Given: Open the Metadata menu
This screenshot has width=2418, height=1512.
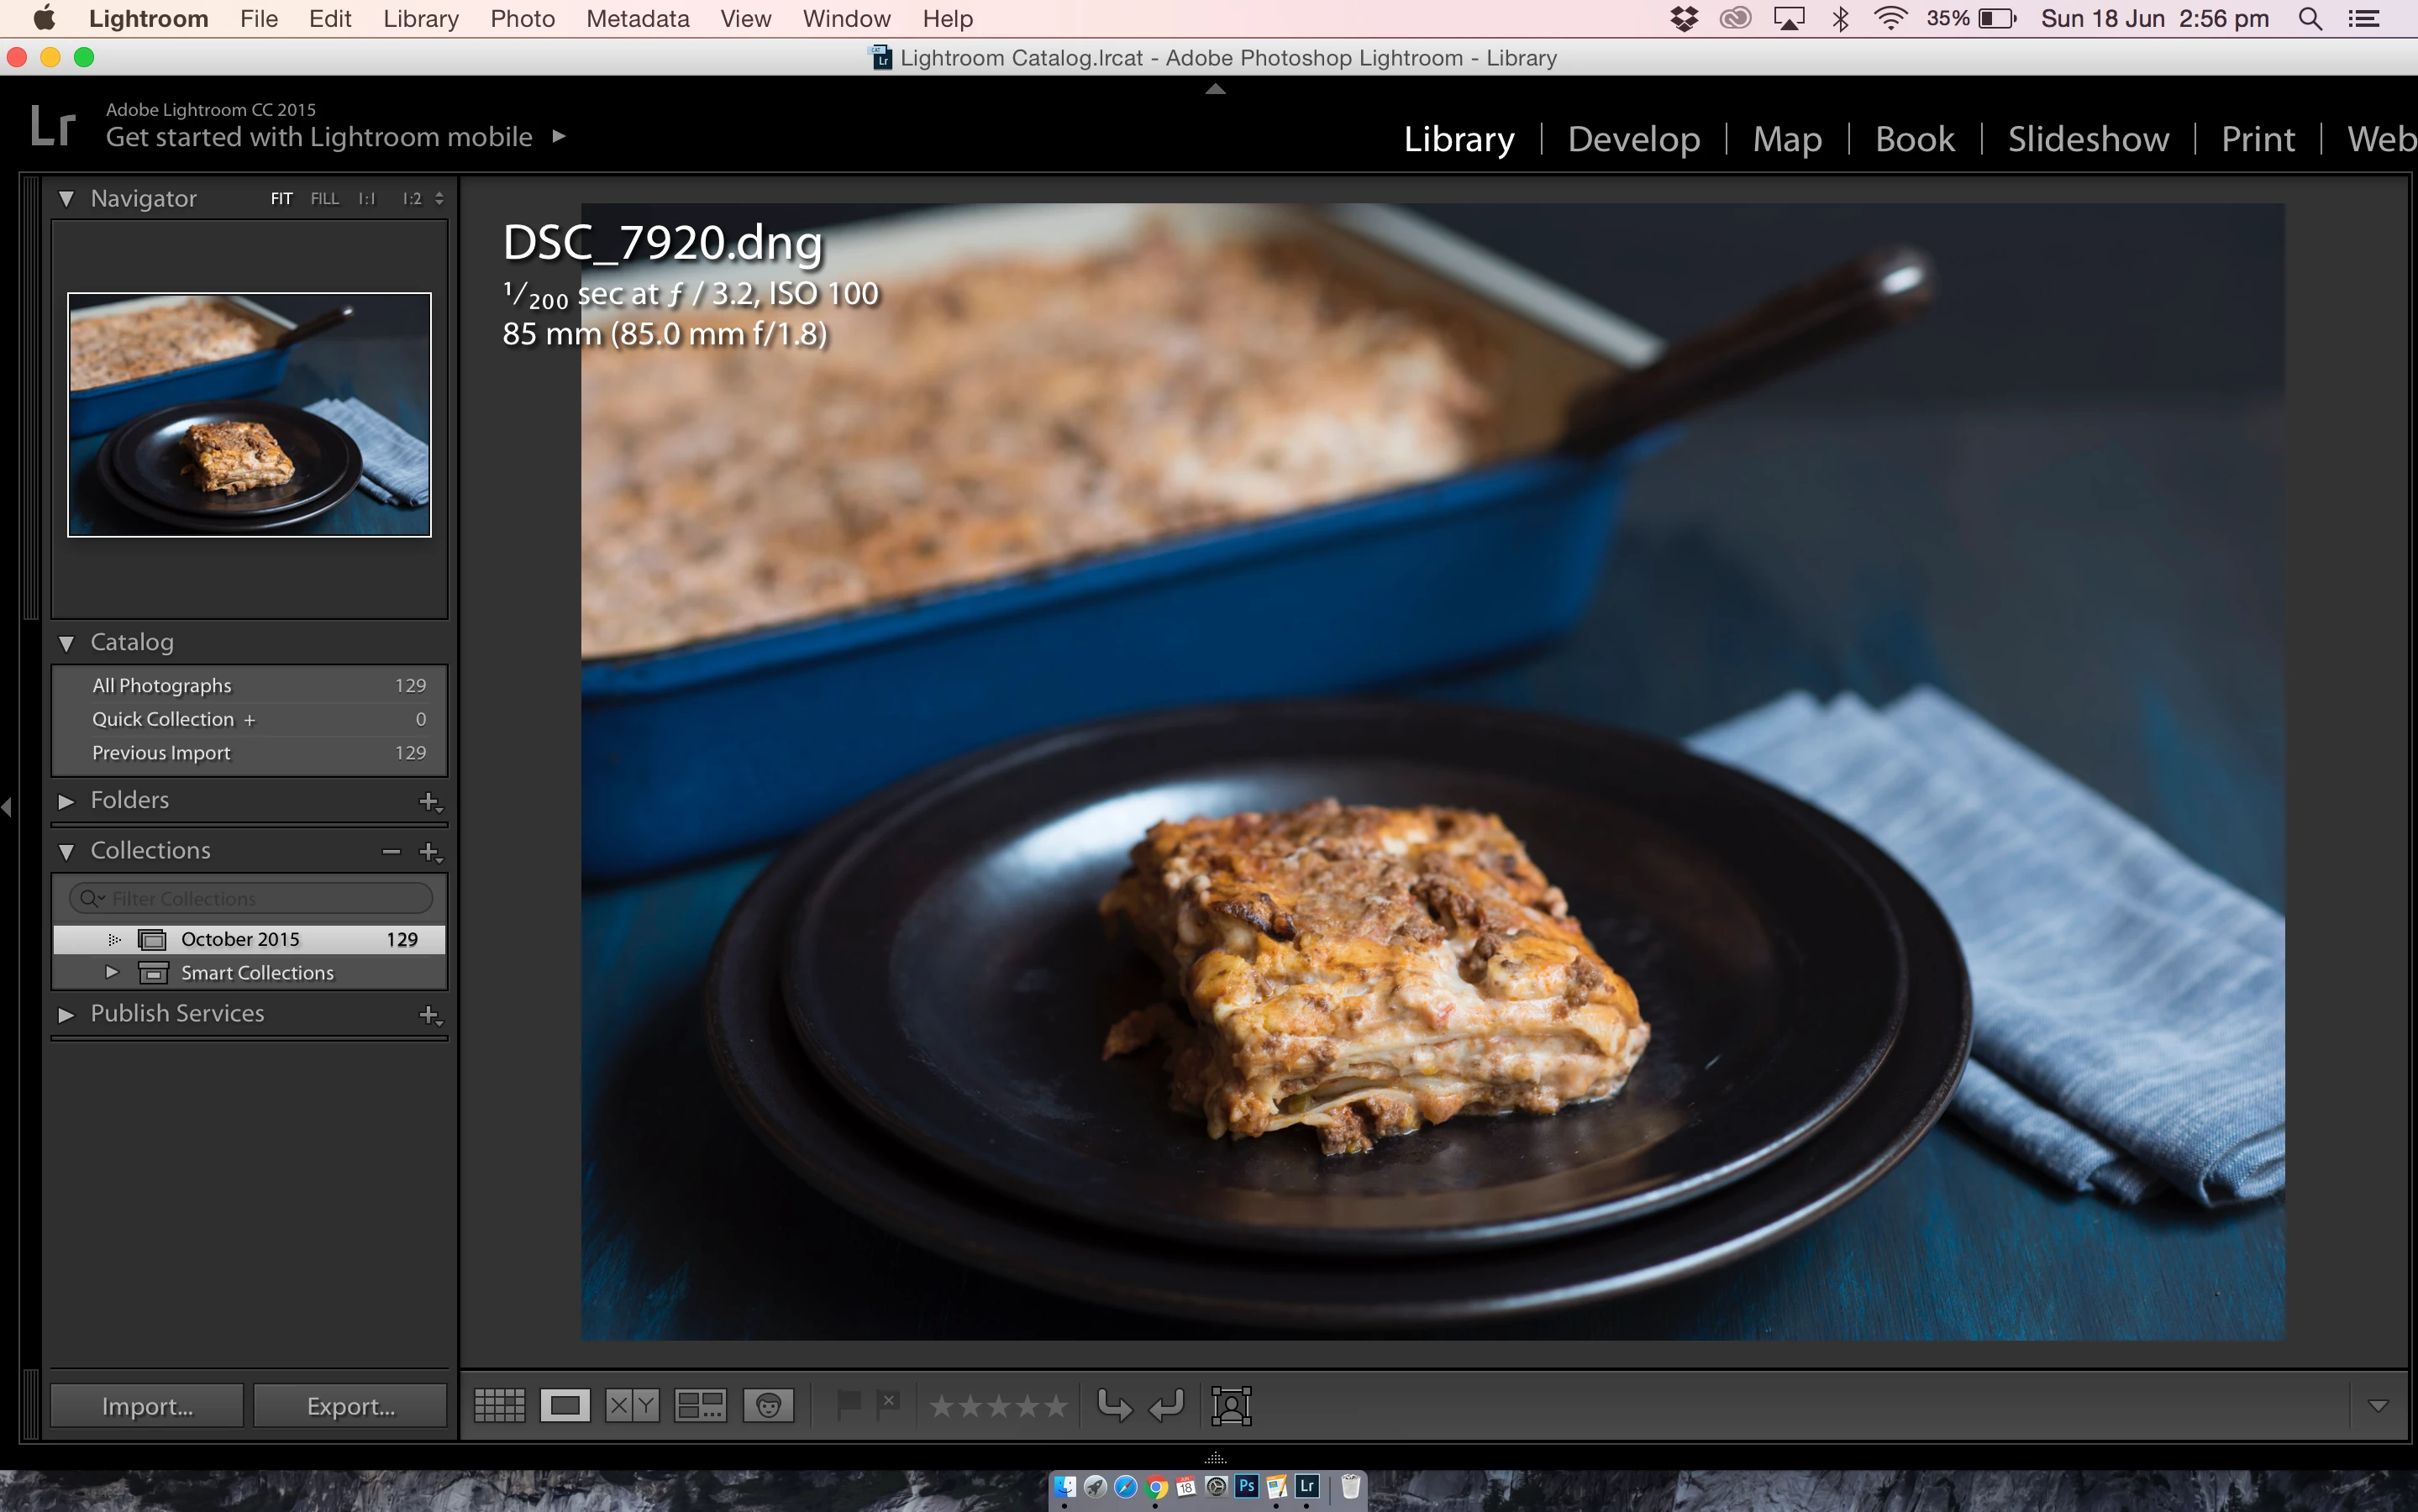Looking at the screenshot, I should click(637, 19).
